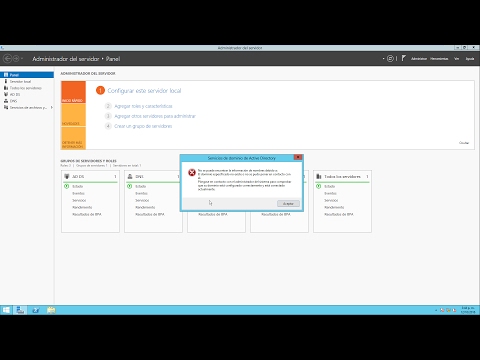
Task: Open Configurar este servidor local link
Action: [144, 91]
